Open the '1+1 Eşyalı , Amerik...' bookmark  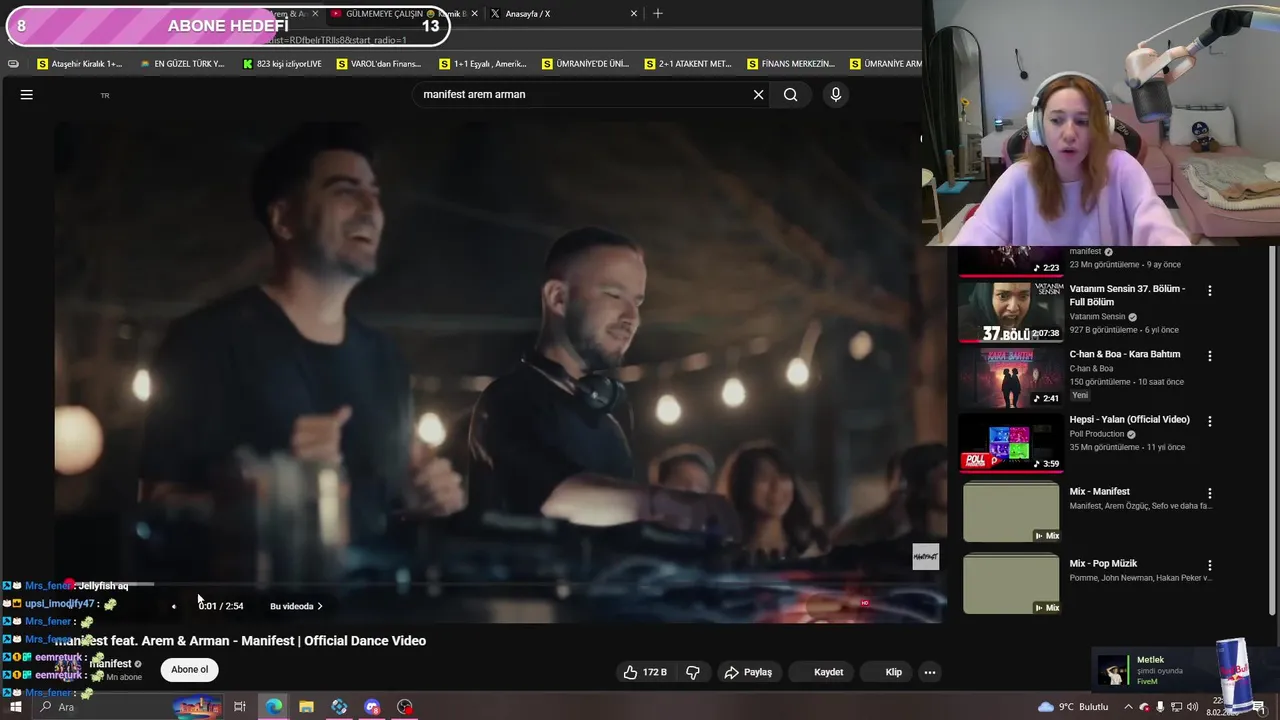483,64
